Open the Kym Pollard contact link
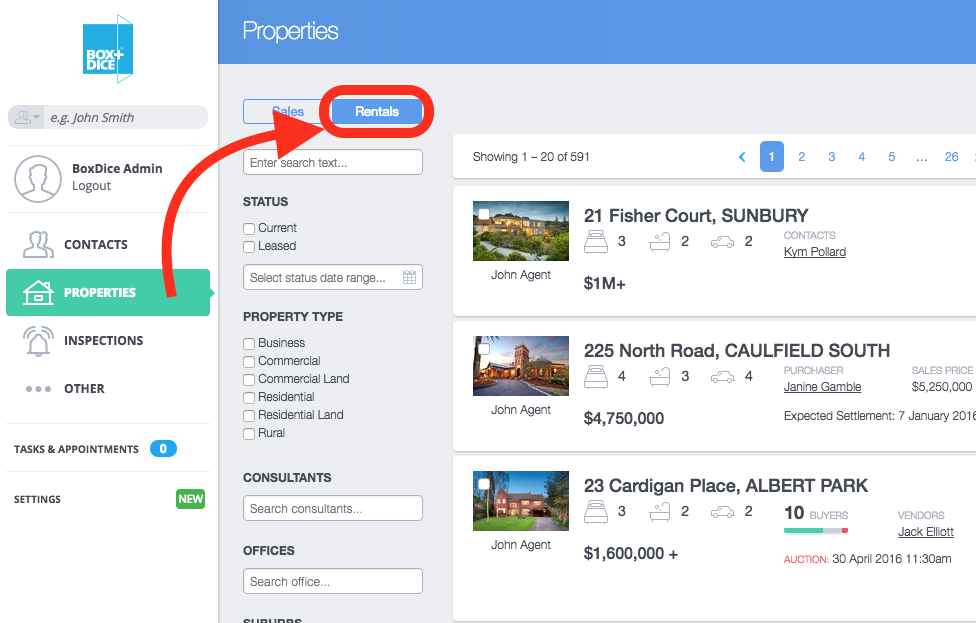The image size is (976, 623). [x=815, y=251]
